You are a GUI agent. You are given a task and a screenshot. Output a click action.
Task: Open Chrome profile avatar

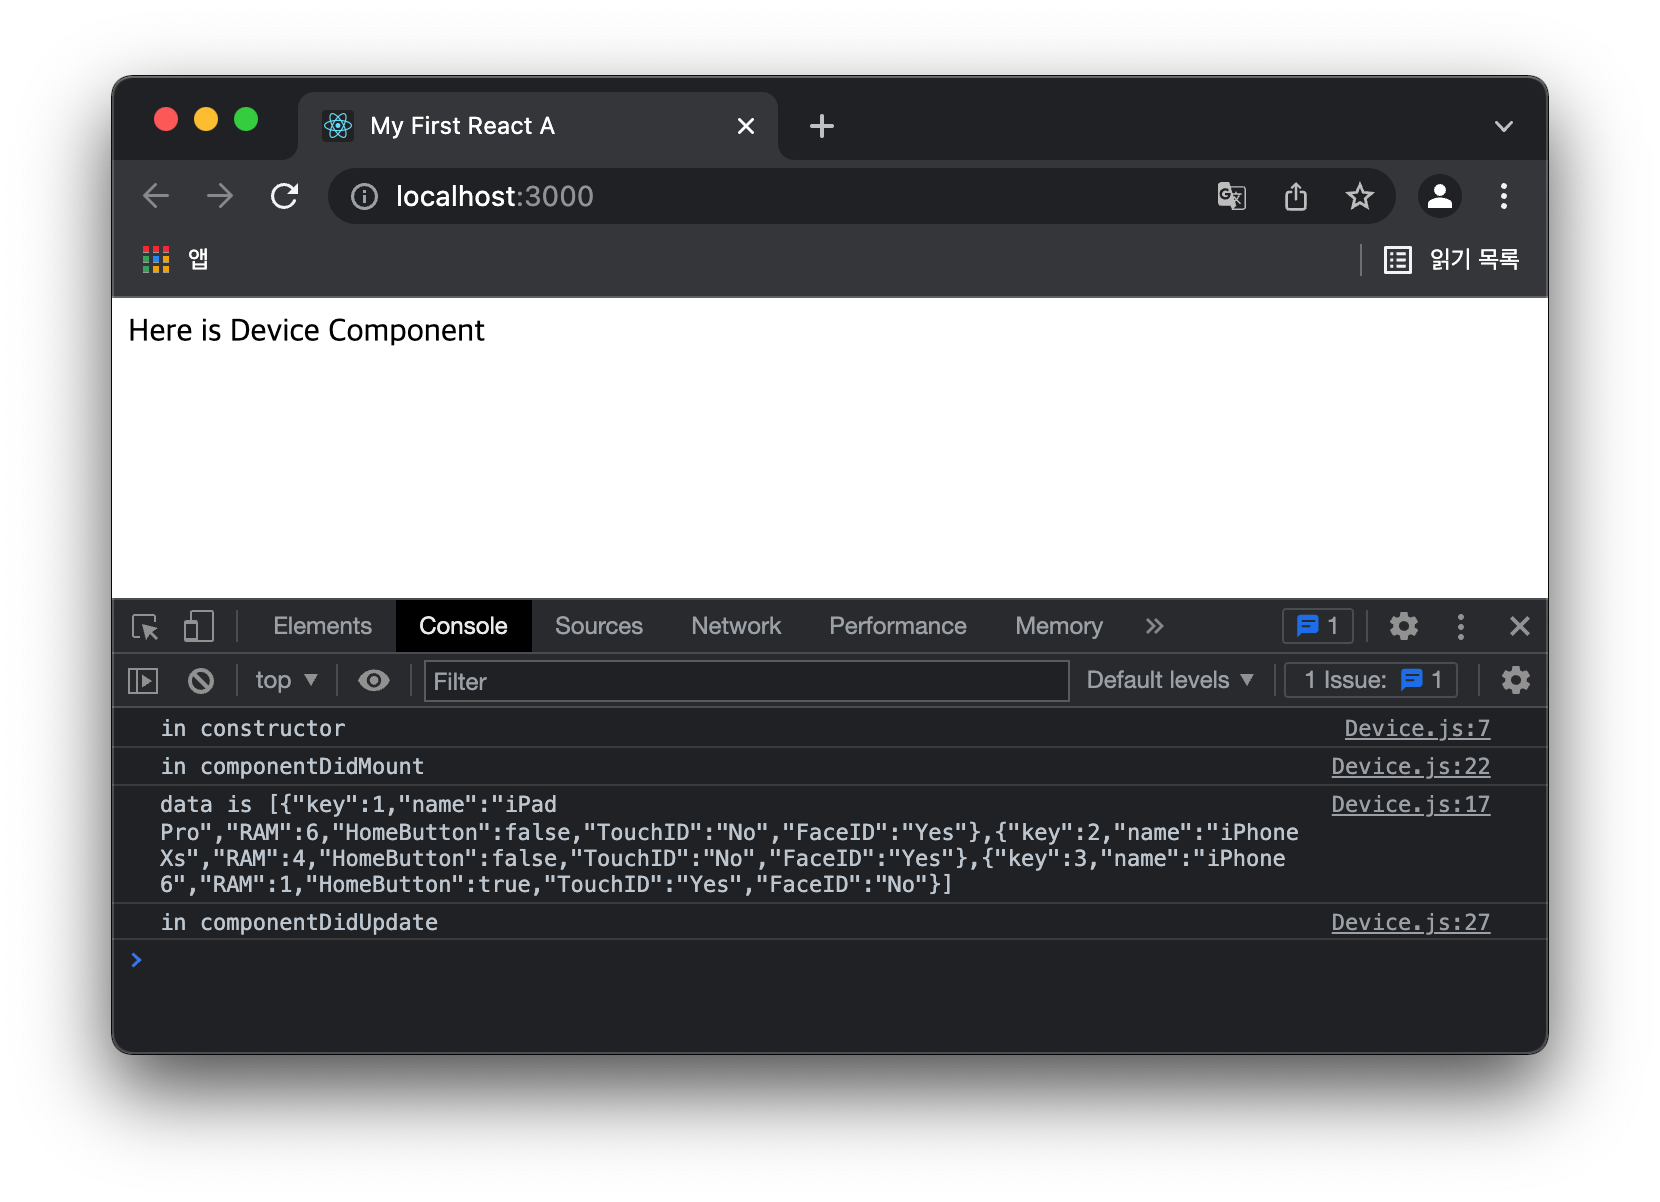tap(1440, 196)
